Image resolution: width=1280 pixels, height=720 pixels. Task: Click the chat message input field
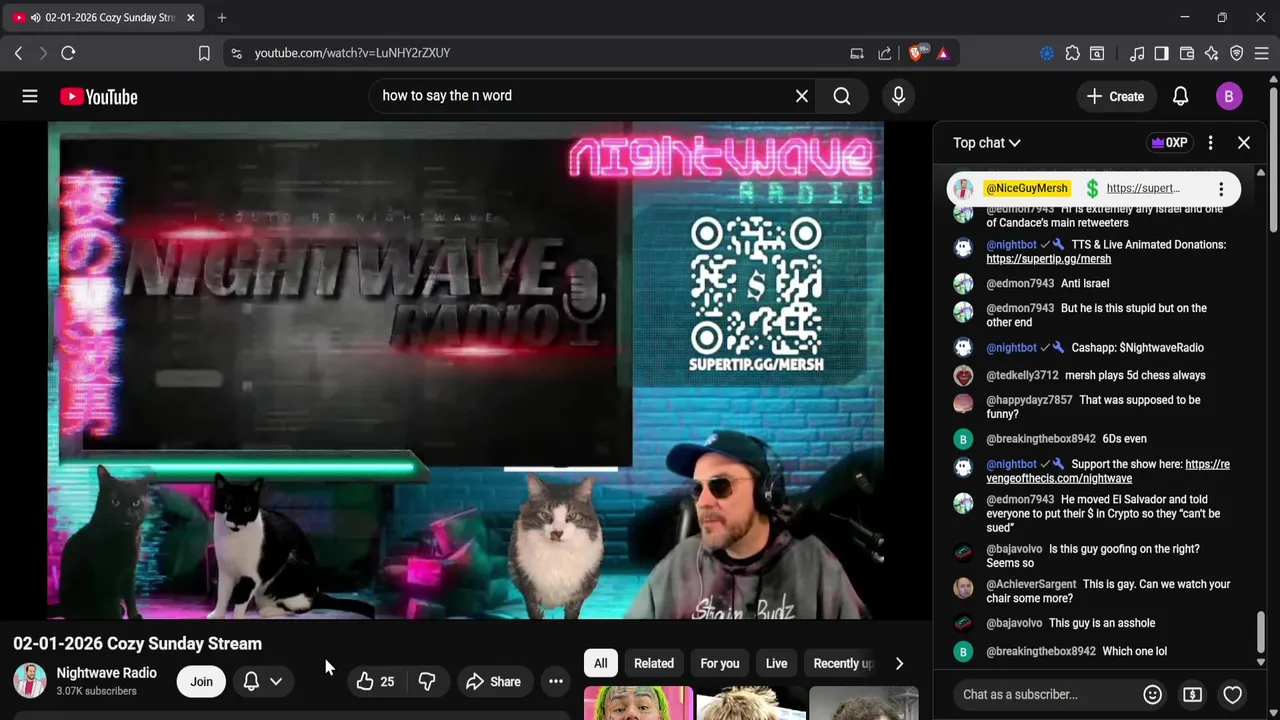[x=1046, y=694]
